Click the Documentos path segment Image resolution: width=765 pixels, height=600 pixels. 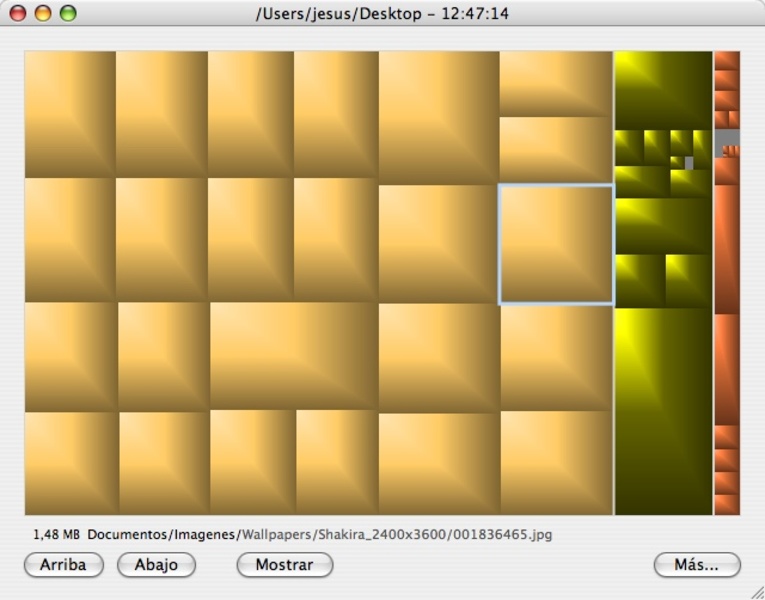pyautogui.click(x=127, y=535)
